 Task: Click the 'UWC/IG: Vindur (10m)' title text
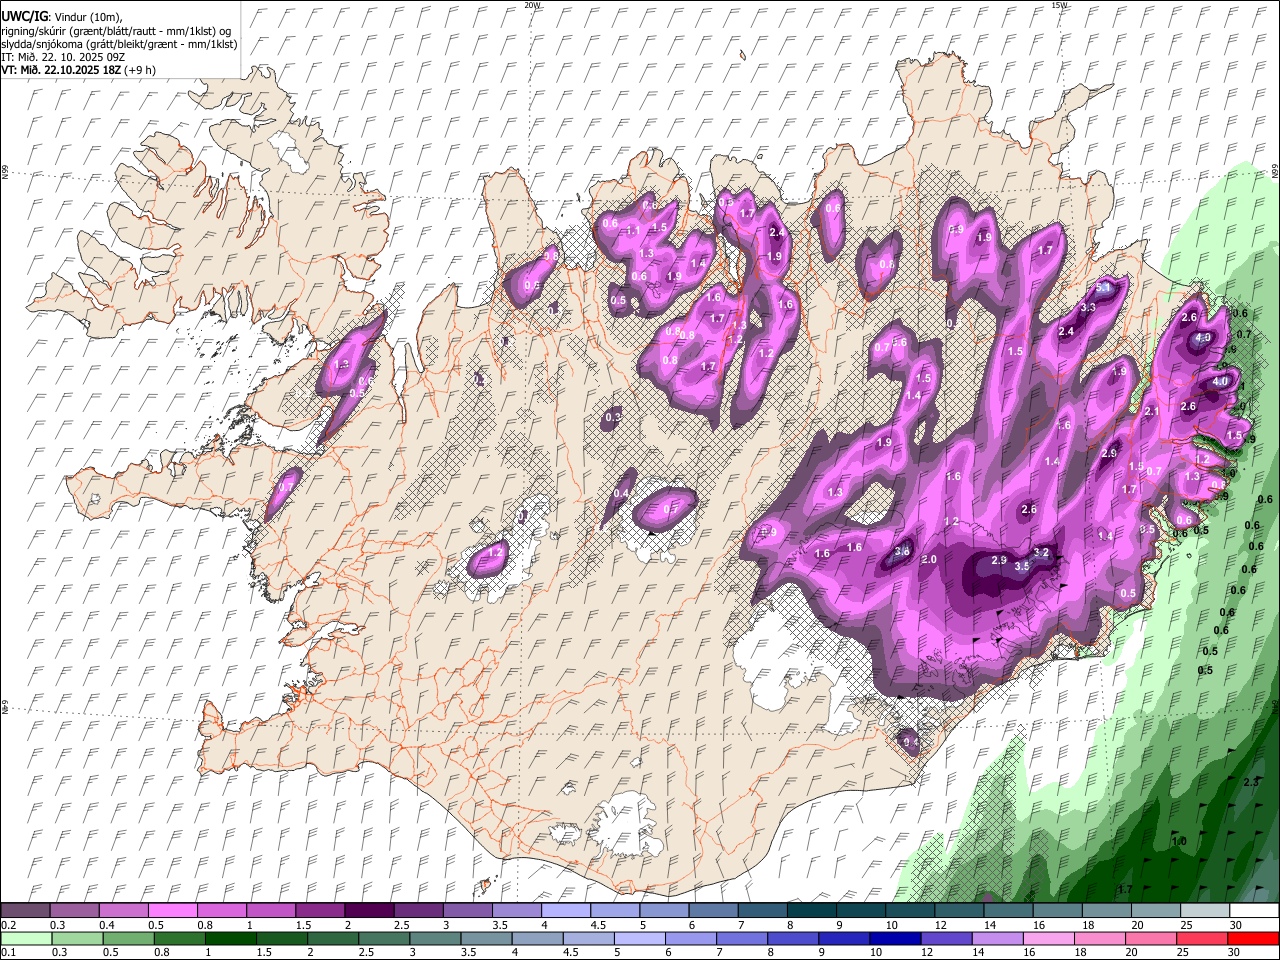62,17
